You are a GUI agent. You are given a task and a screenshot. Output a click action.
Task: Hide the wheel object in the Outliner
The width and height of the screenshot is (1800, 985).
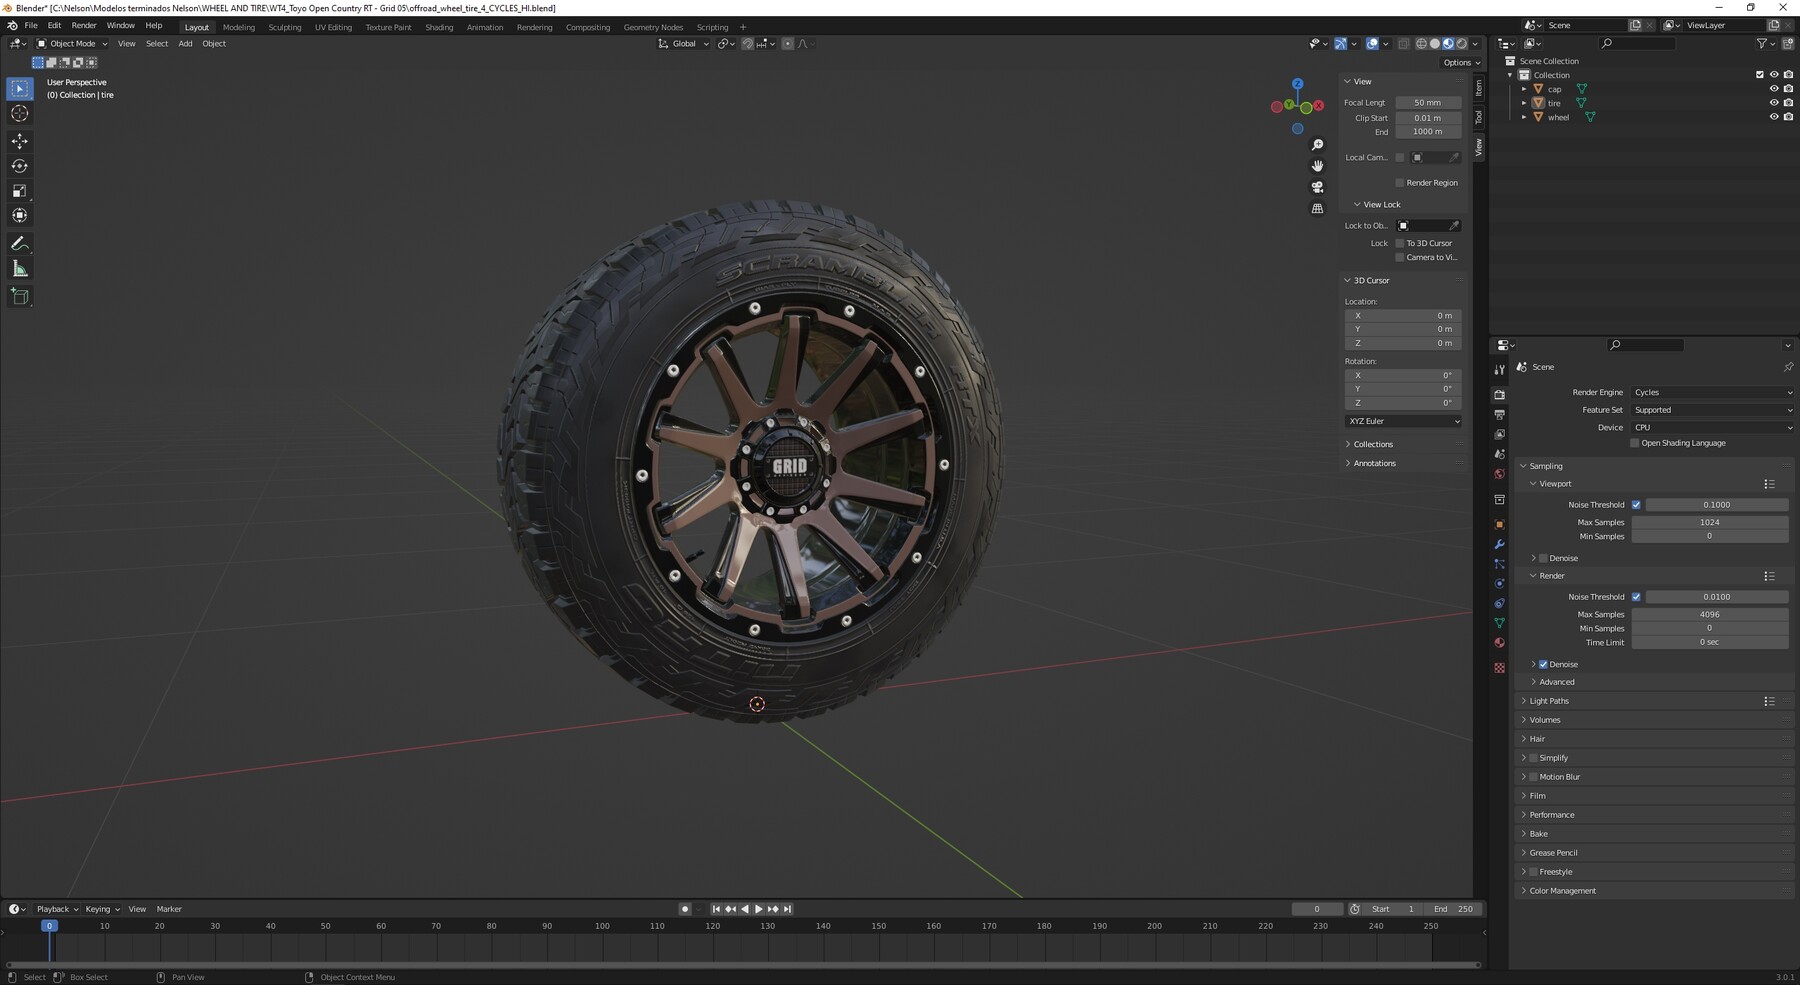pyautogui.click(x=1775, y=117)
